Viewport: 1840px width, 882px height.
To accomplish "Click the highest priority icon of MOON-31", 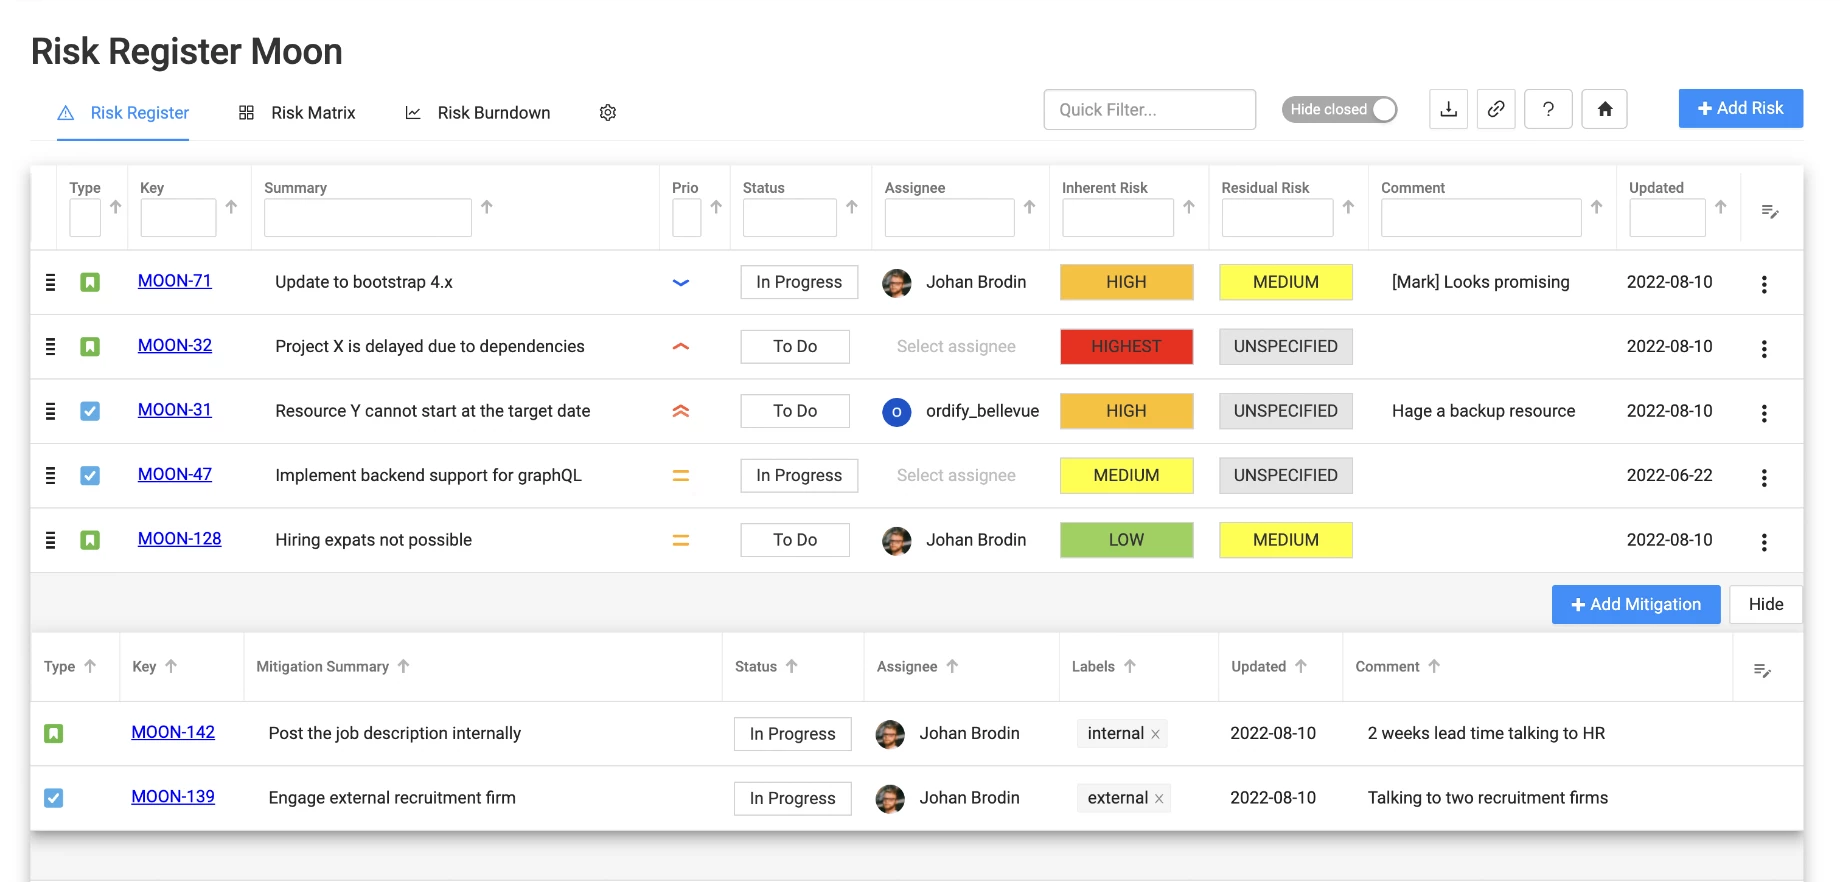I will (681, 411).
